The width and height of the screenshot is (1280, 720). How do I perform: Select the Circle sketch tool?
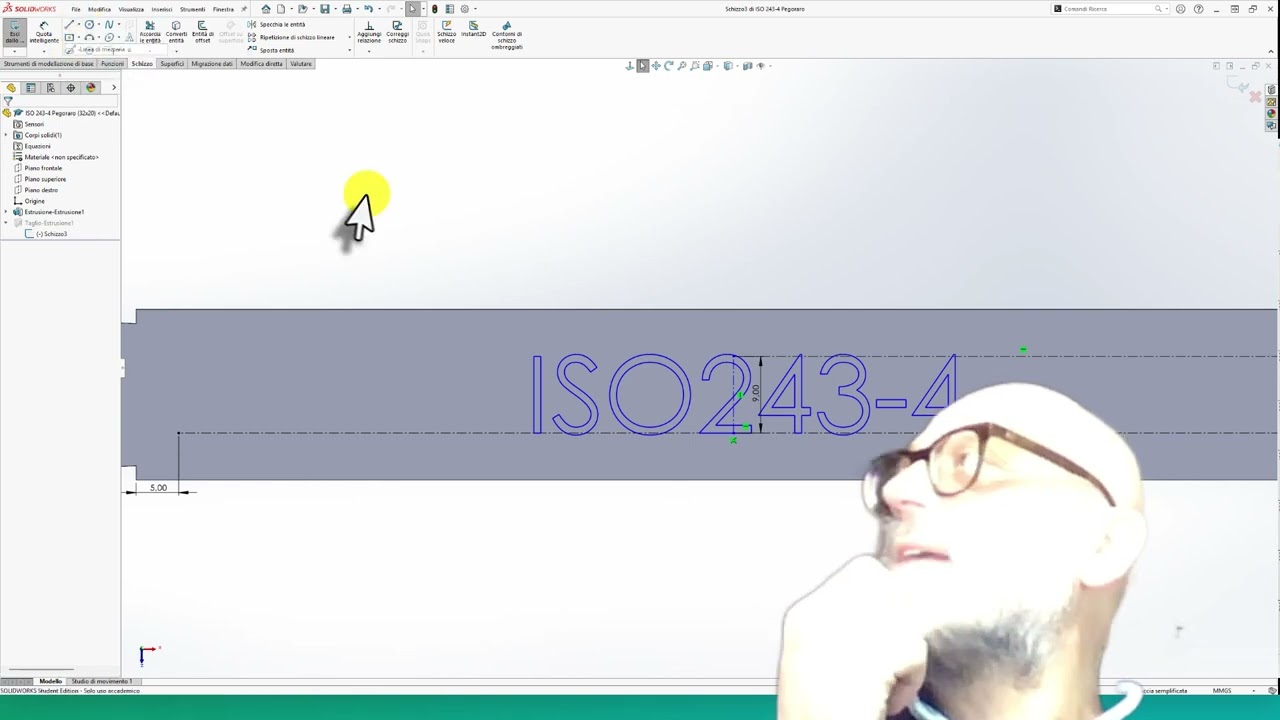pos(90,25)
